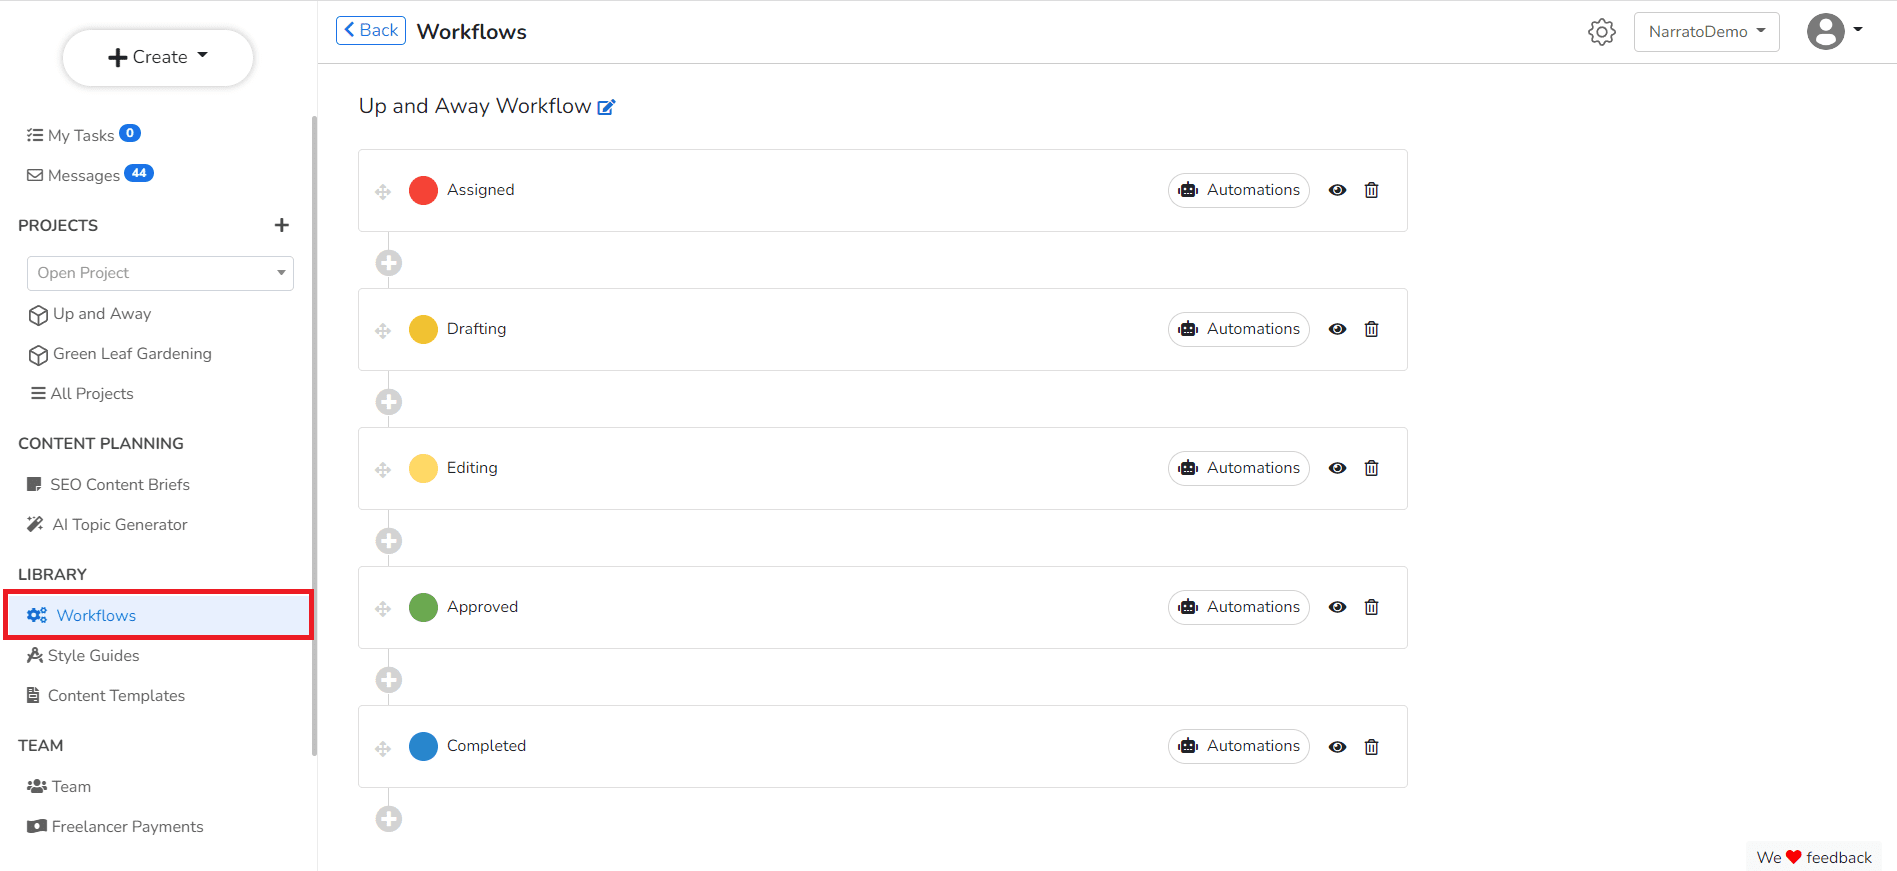Go back using the Back button
This screenshot has height=871, width=1897.
(x=371, y=31)
